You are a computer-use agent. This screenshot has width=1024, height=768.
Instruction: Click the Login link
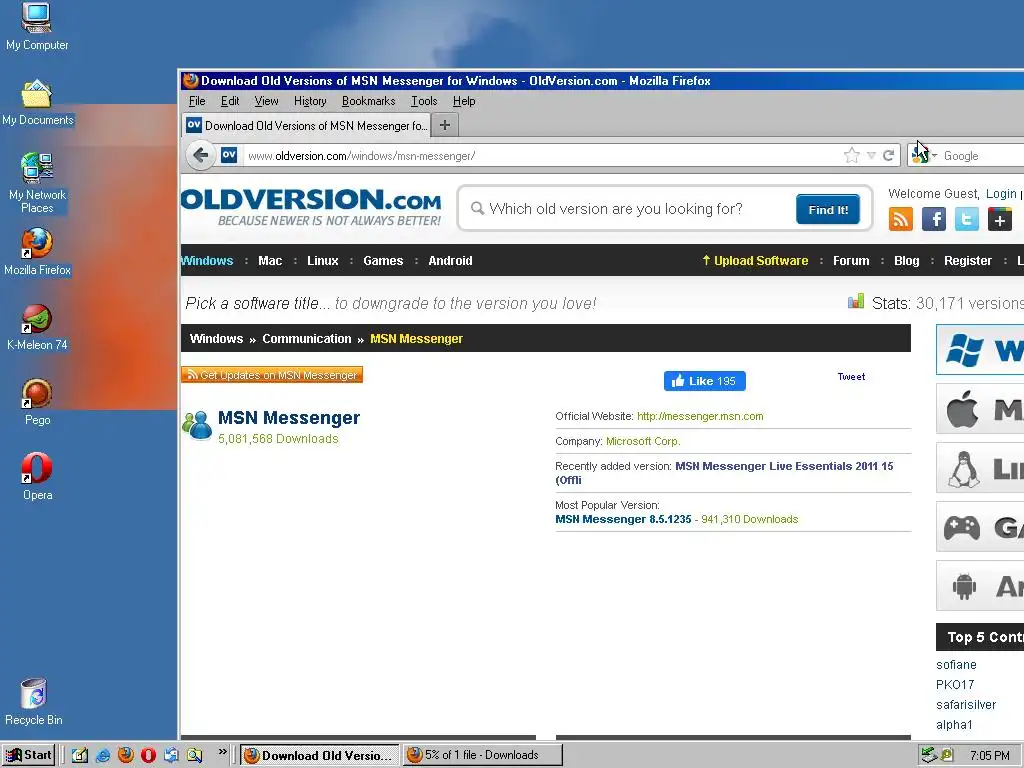pyautogui.click(x=1001, y=193)
